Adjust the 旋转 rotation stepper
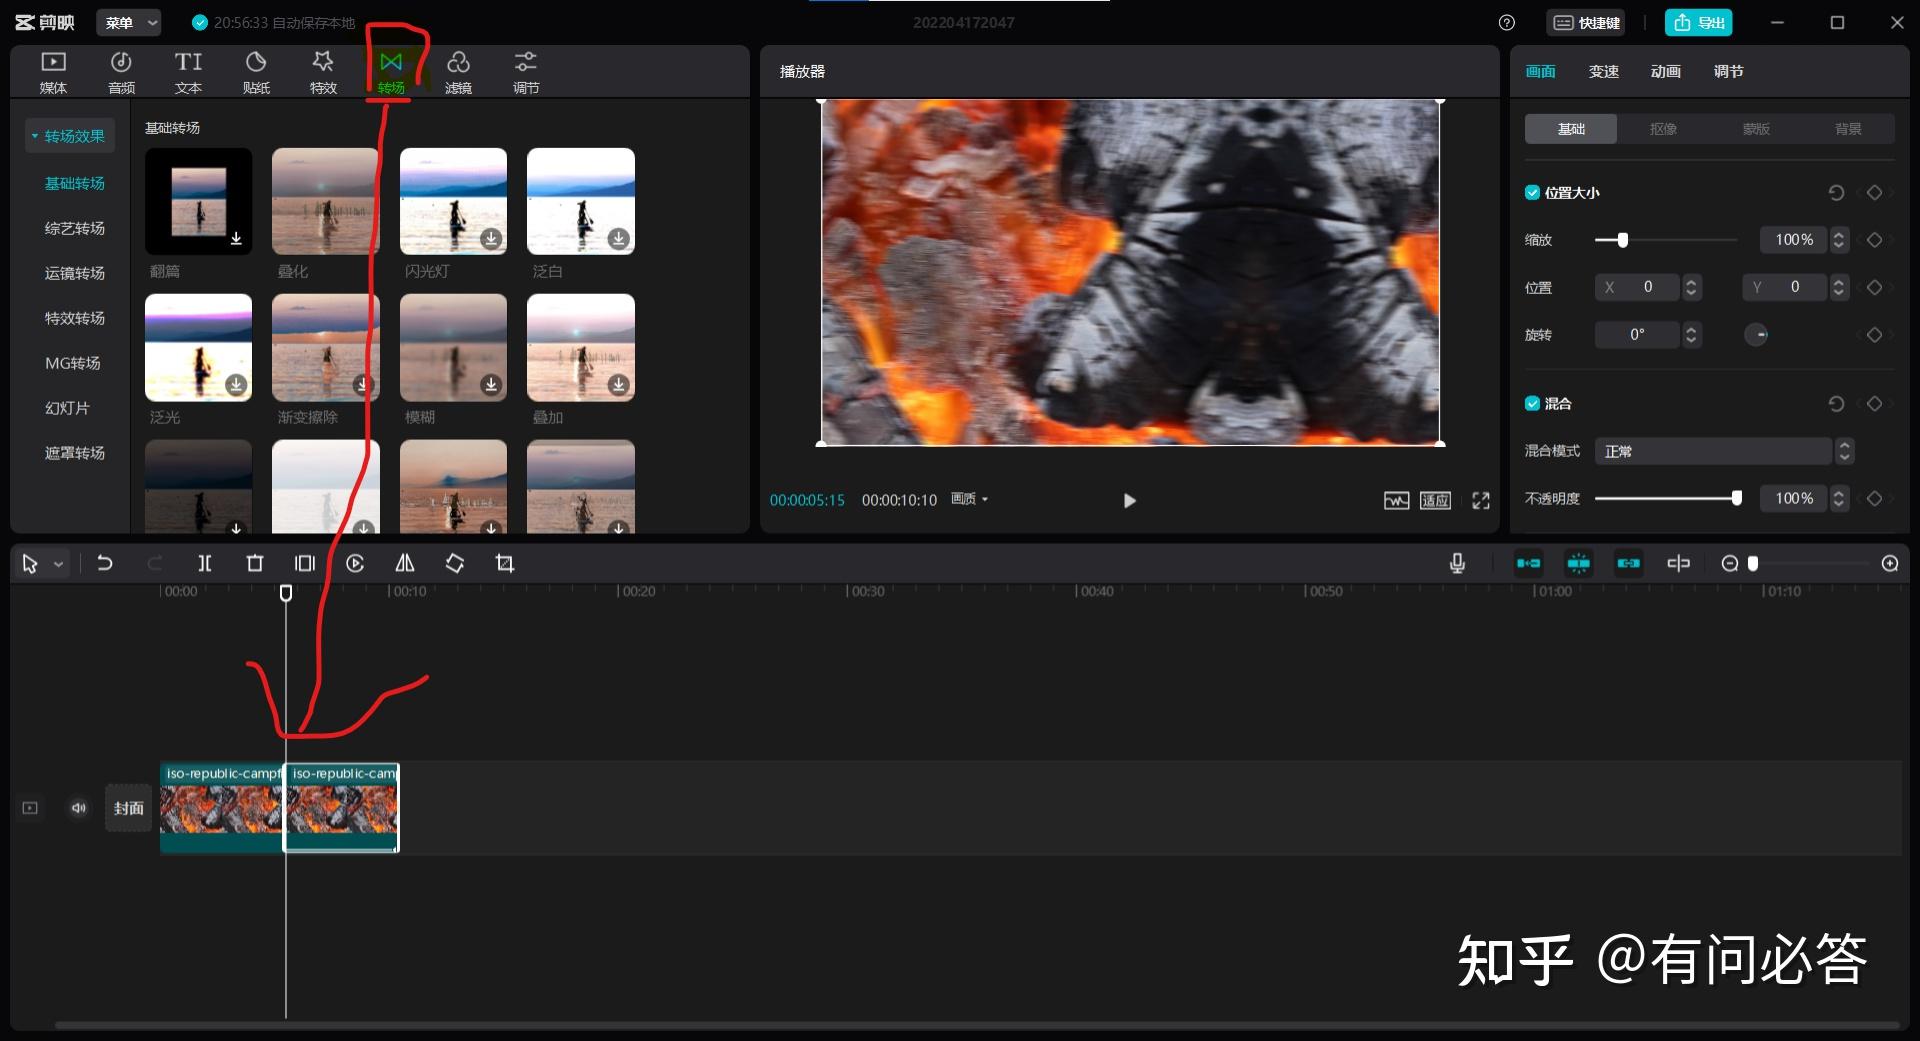 (x=1691, y=334)
